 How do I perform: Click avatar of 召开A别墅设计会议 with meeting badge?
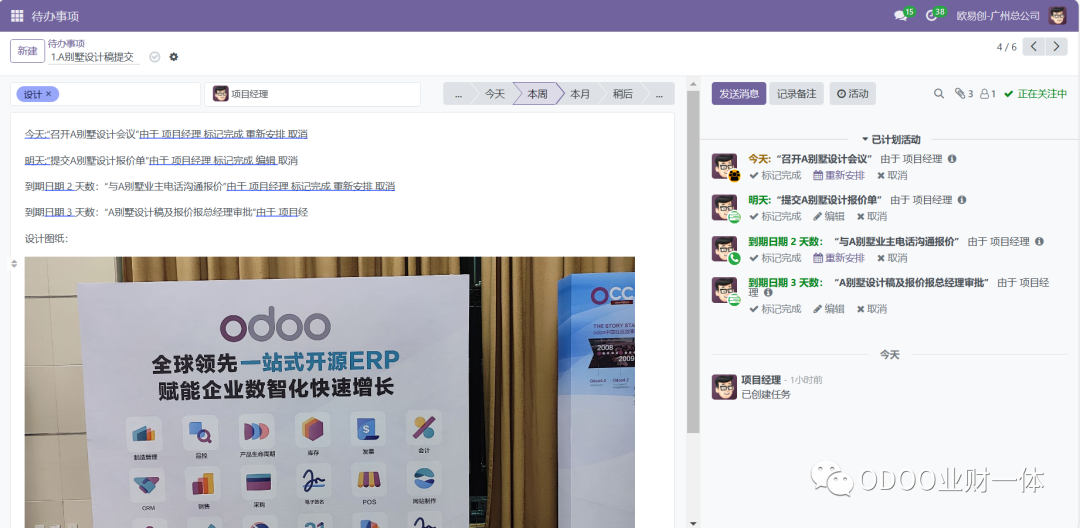coord(724,166)
